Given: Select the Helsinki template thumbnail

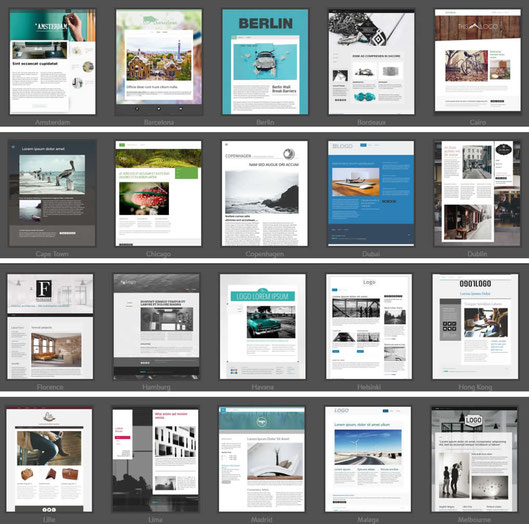Looking at the screenshot, I should tap(369, 326).
